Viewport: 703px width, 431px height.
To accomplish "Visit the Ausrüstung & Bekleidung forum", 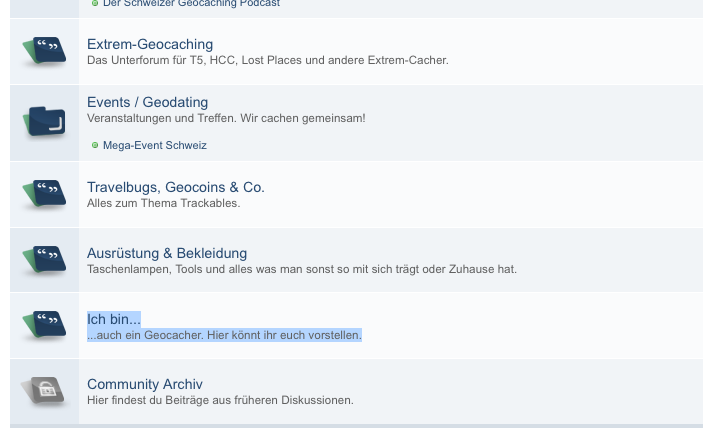I will (x=167, y=253).
